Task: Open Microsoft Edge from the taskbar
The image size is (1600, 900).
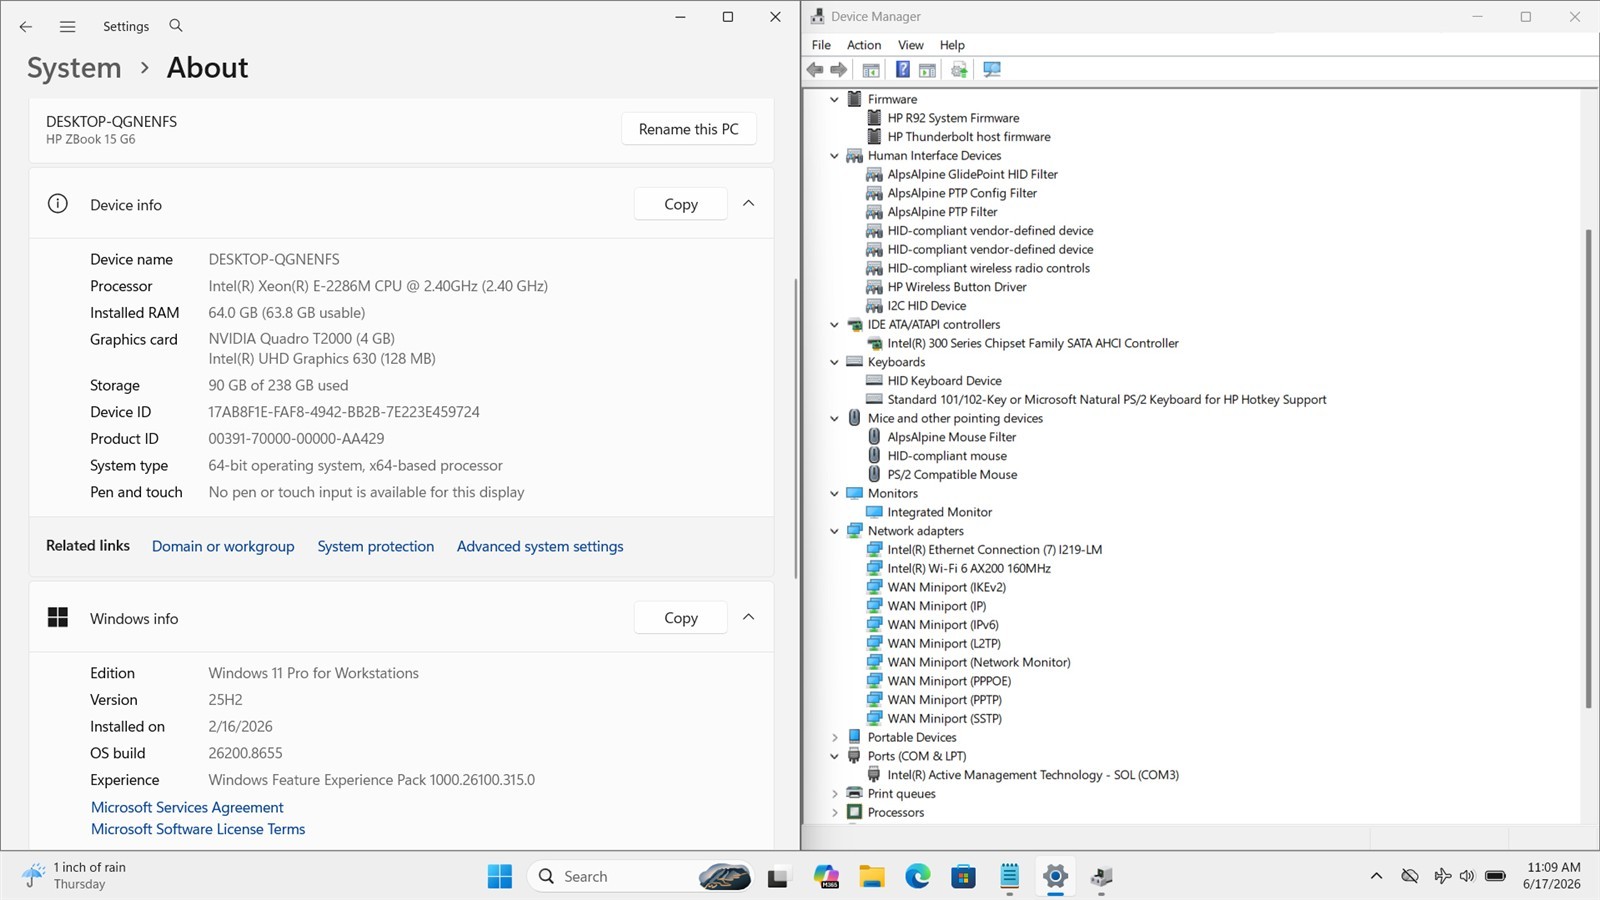Action: [x=918, y=877]
